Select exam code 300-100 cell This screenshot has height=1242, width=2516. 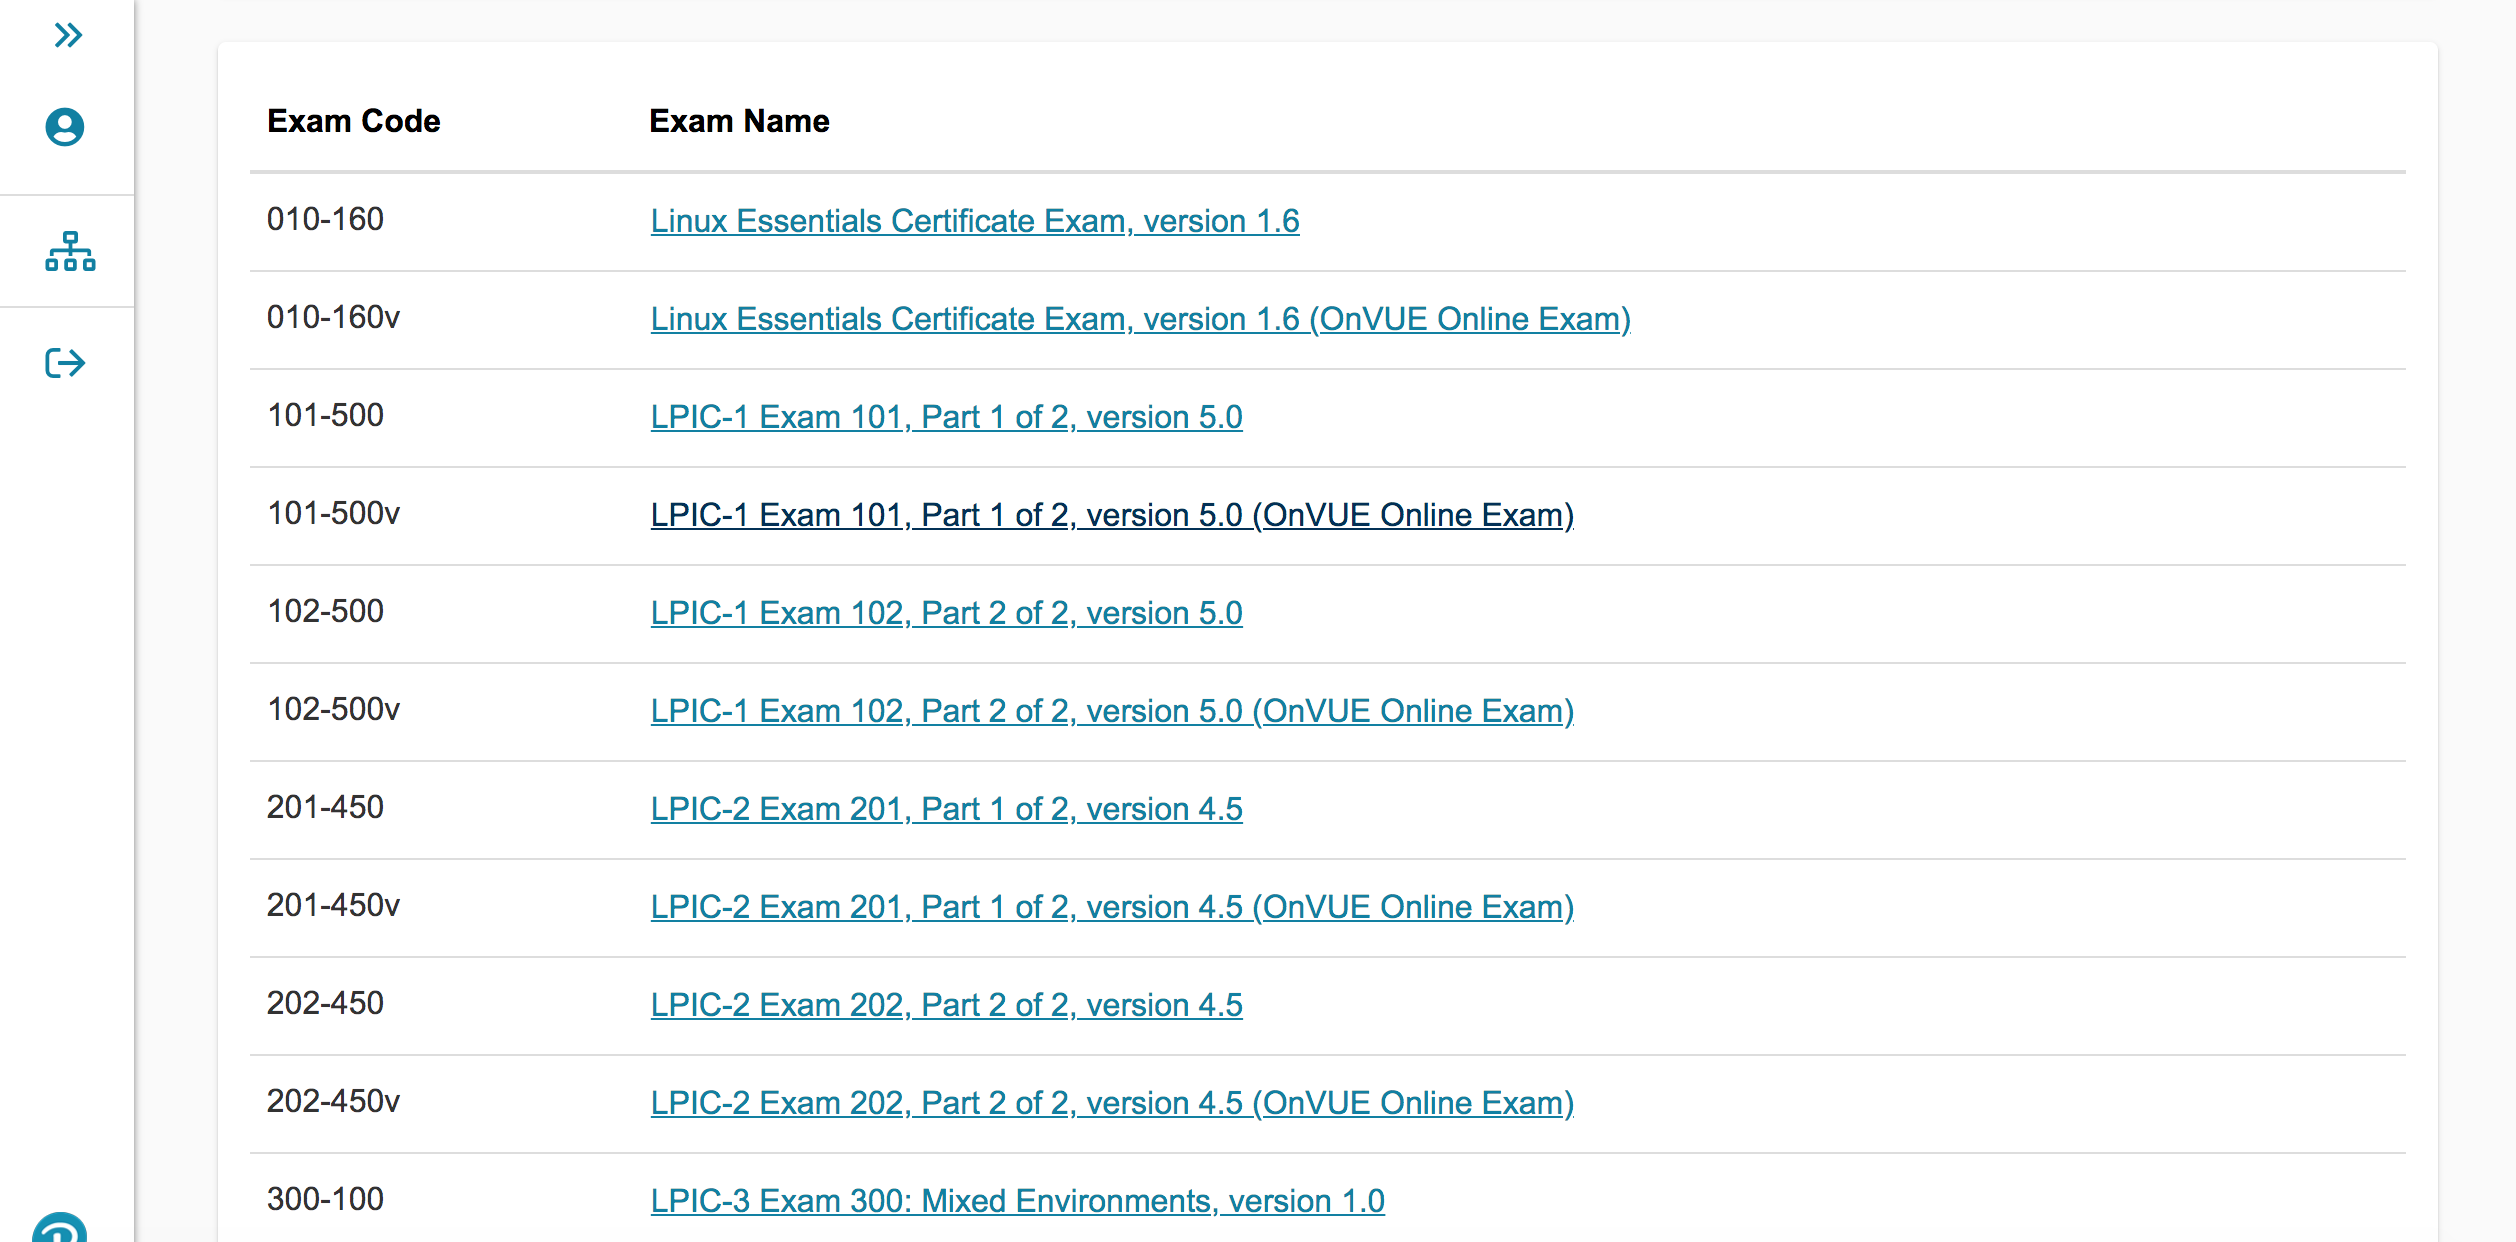click(325, 1199)
